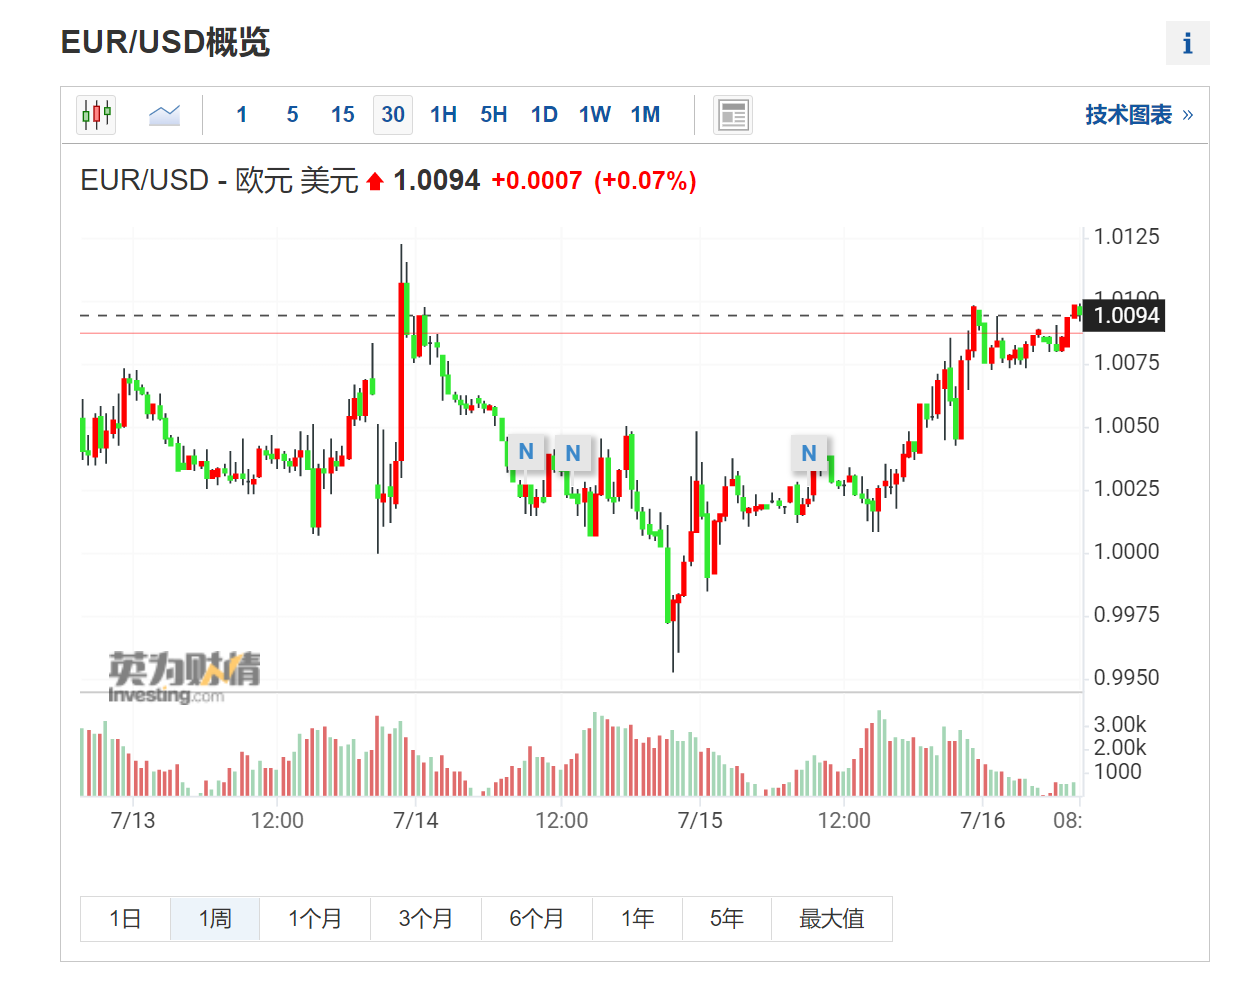This screenshot has height=983, width=1239.
Task: Select the 1H interval
Action: tap(443, 115)
